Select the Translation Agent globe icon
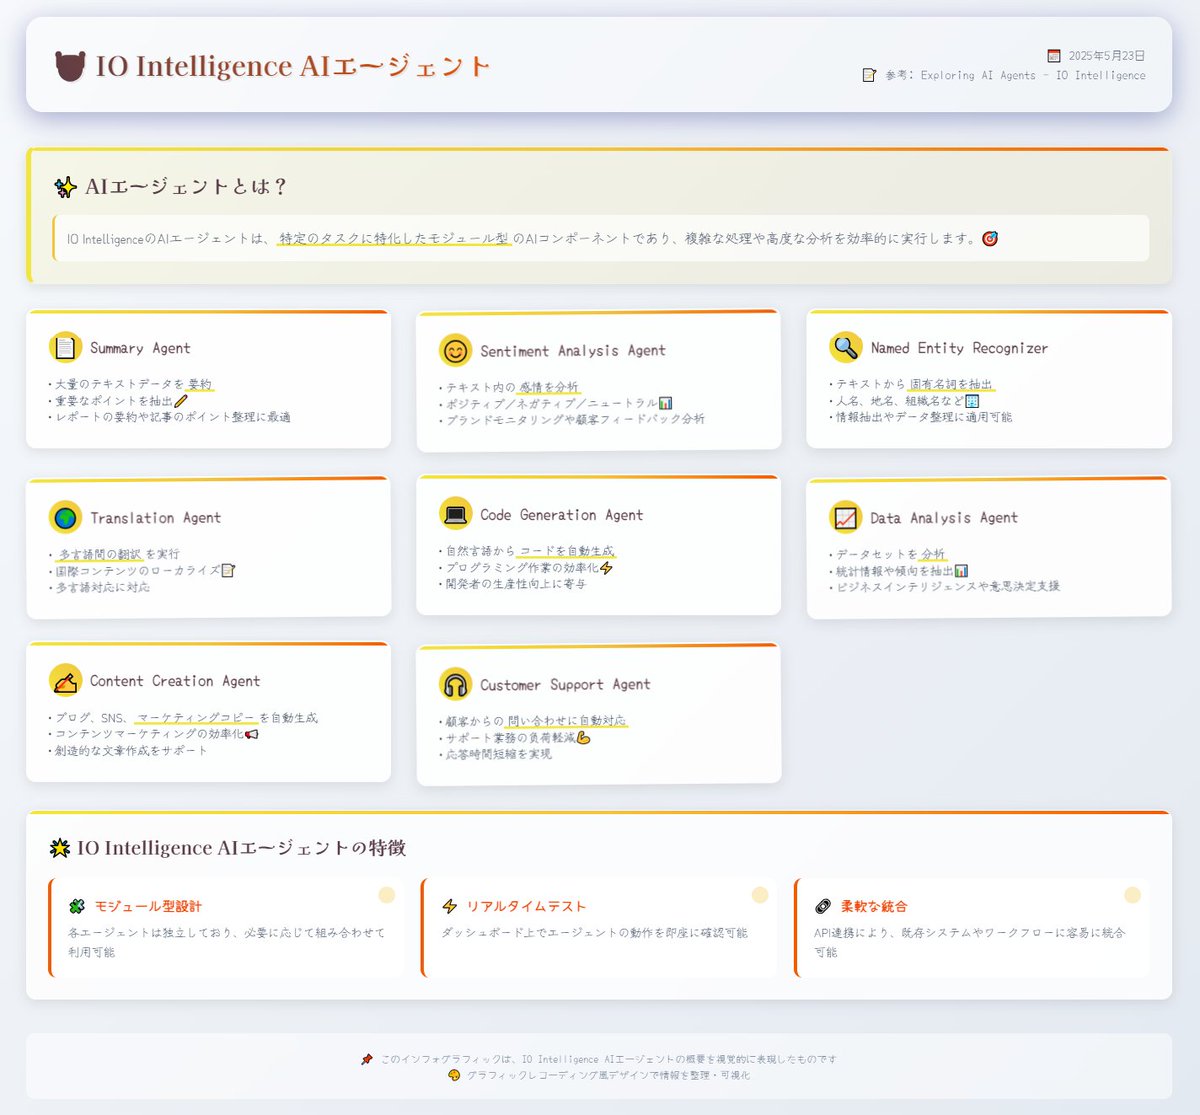Image resolution: width=1200 pixels, height=1115 pixels. click(64, 517)
